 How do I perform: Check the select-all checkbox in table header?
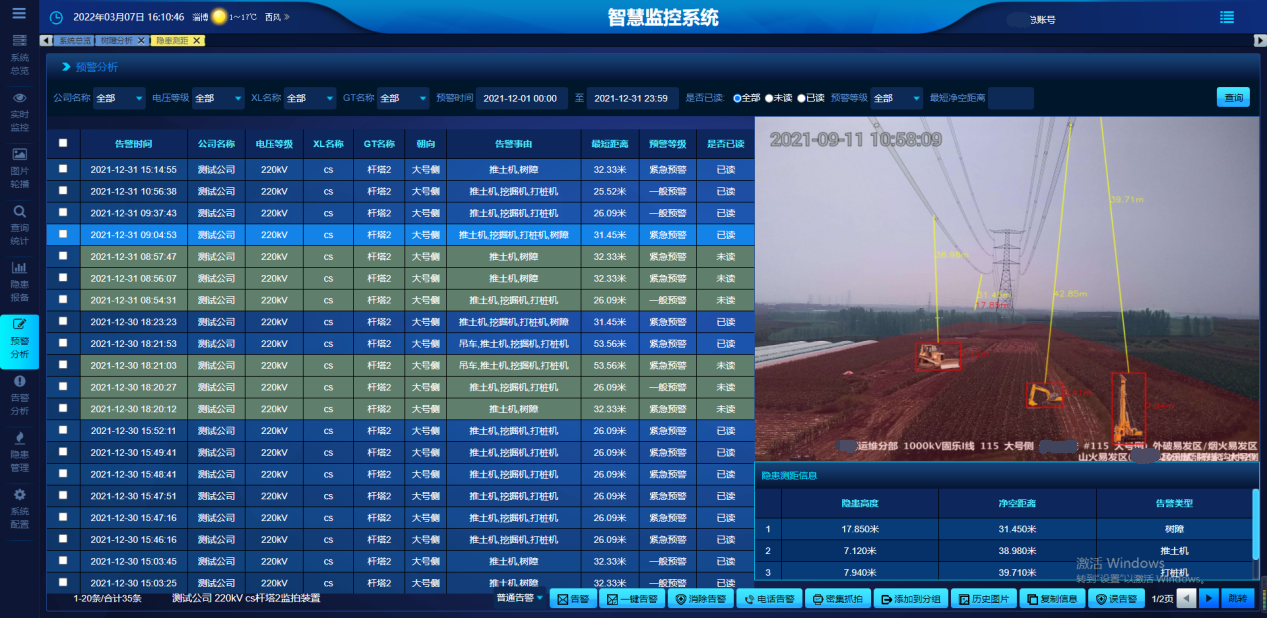63,143
